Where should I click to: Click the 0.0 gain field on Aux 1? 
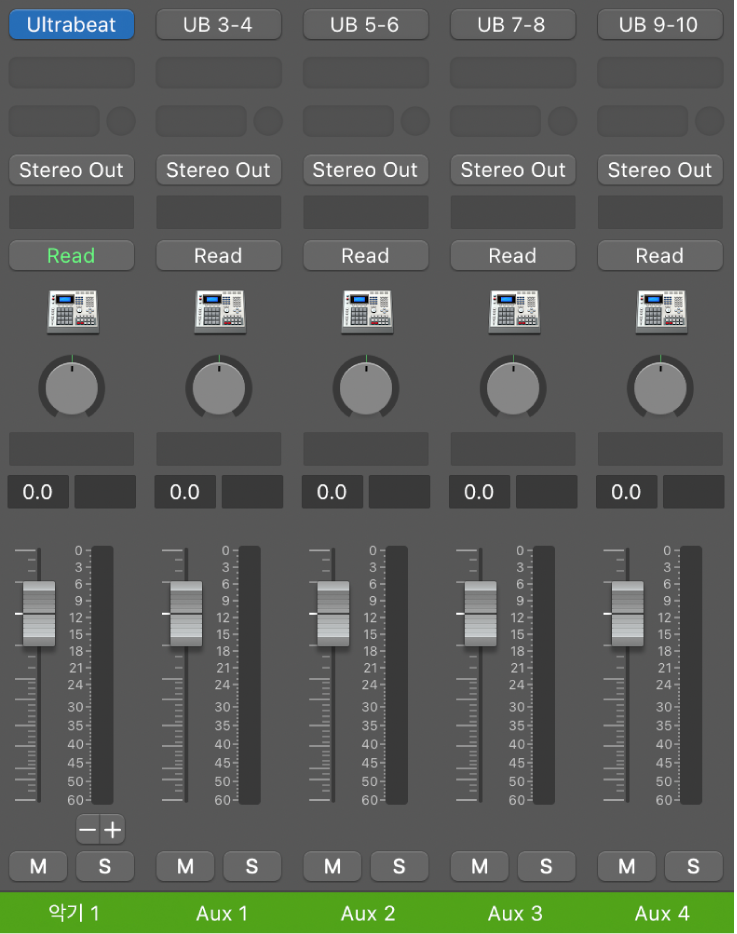[185, 492]
